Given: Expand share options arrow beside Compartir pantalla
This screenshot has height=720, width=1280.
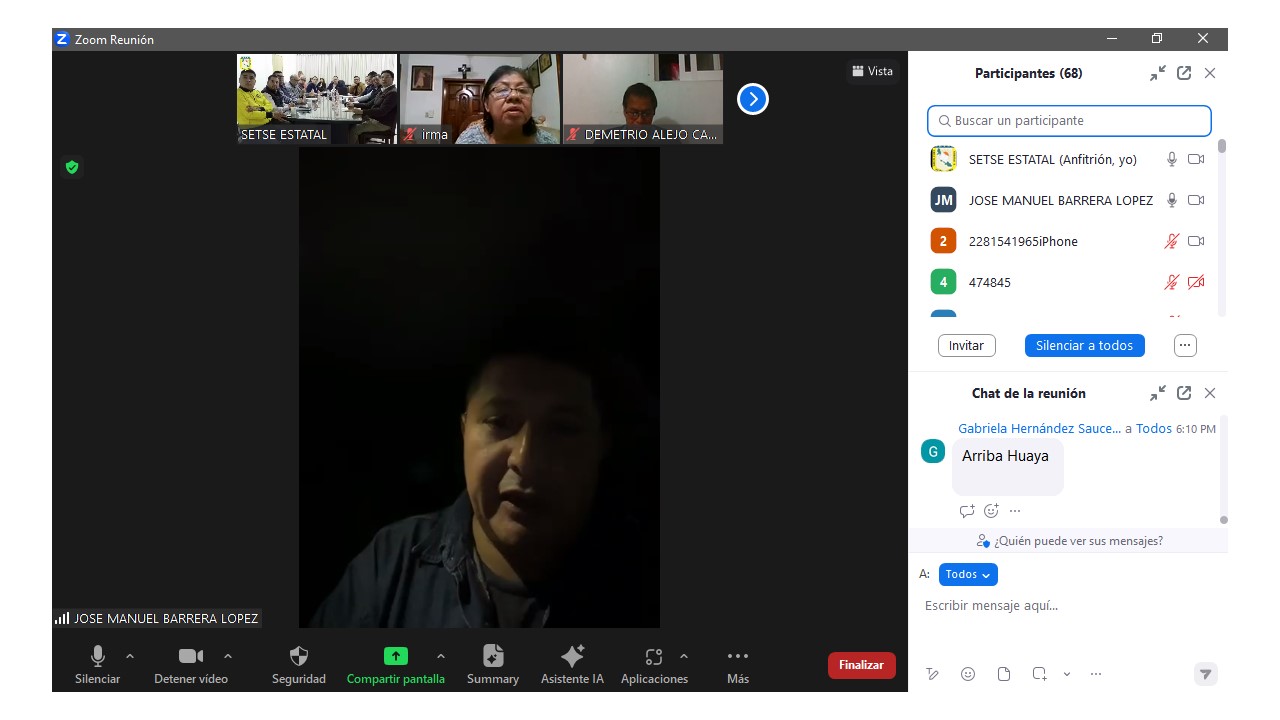Looking at the screenshot, I should point(441,656).
